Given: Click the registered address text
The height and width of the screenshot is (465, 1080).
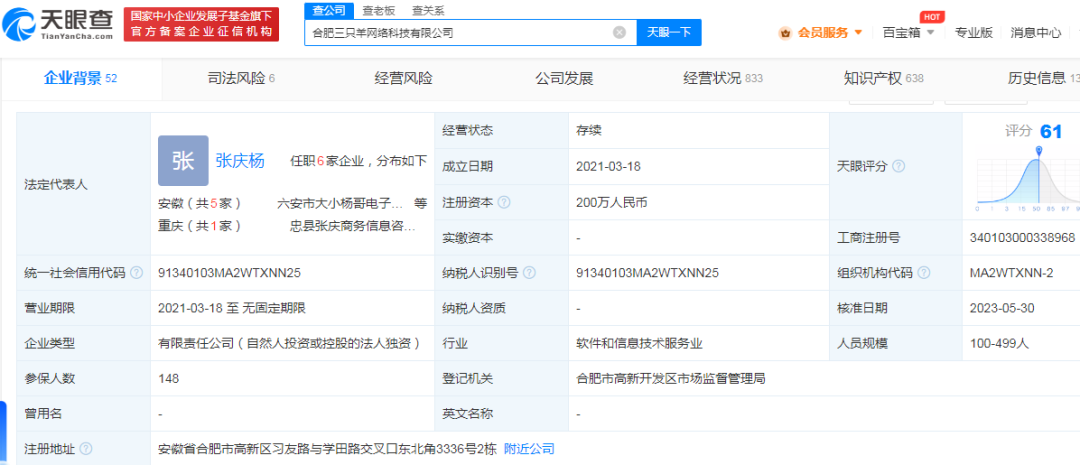Looking at the screenshot, I should point(327,449).
